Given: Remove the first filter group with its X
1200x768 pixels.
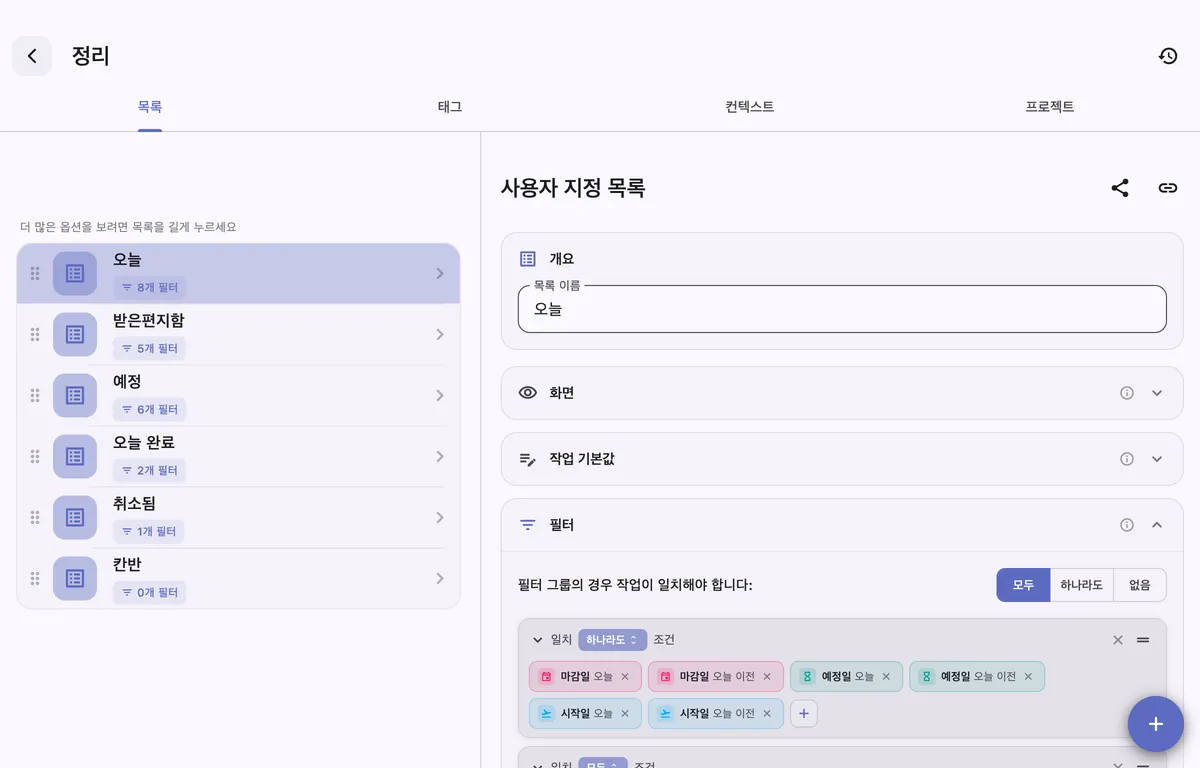Looking at the screenshot, I should pyautogui.click(x=1118, y=640).
